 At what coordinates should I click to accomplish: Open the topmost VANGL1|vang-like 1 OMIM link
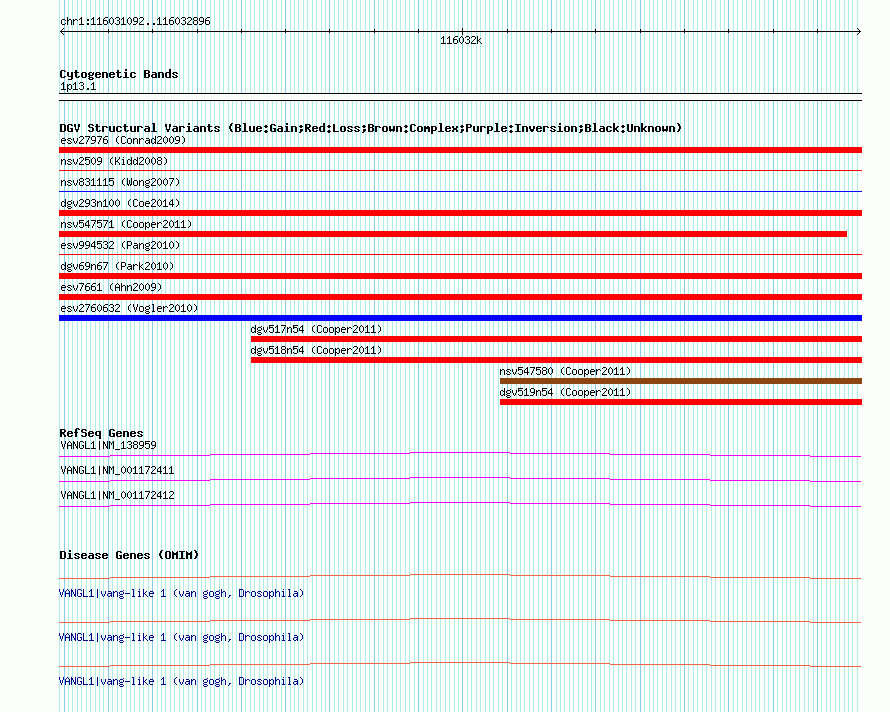pyautogui.click(x=181, y=593)
